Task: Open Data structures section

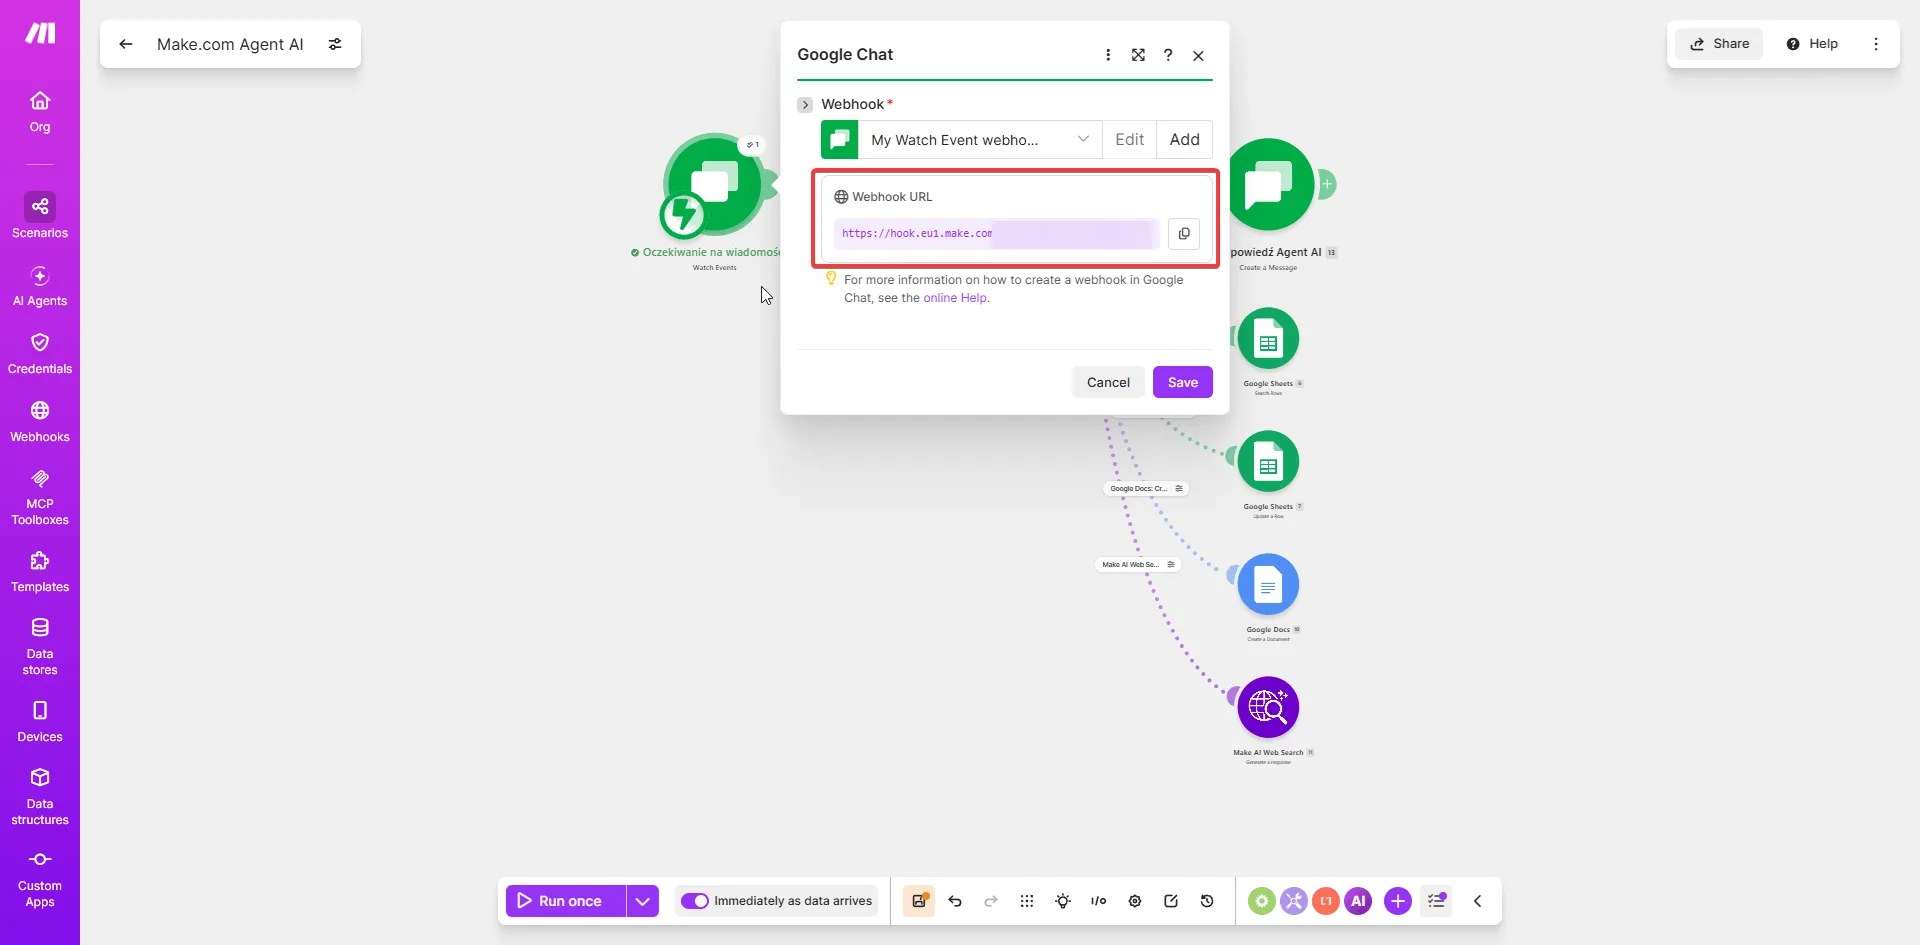Action: click(40, 797)
